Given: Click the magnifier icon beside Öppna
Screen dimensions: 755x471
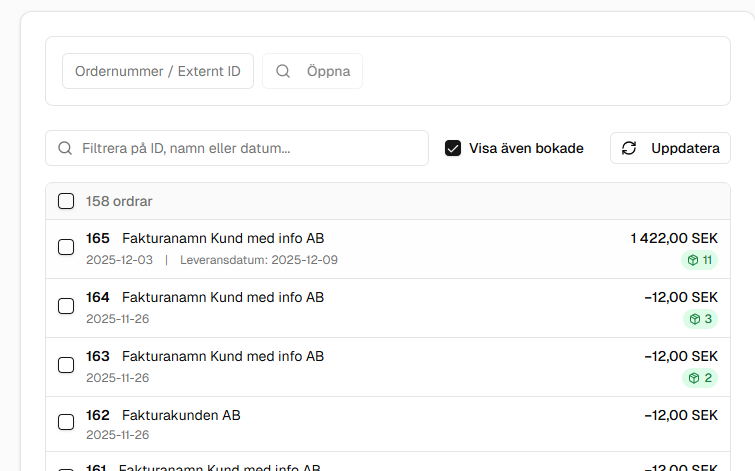Looking at the screenshot, I should click(283, 71).
